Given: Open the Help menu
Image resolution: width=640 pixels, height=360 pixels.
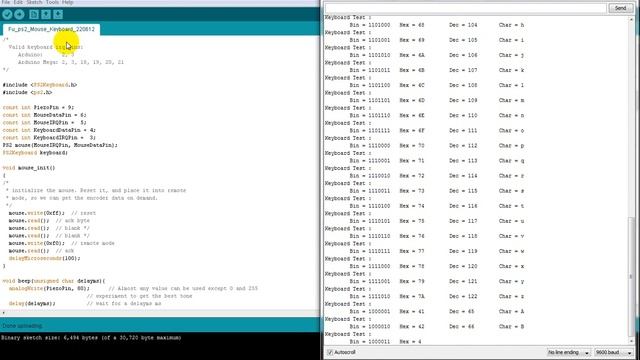Looking at the screenshot, I should coord(68,2).
